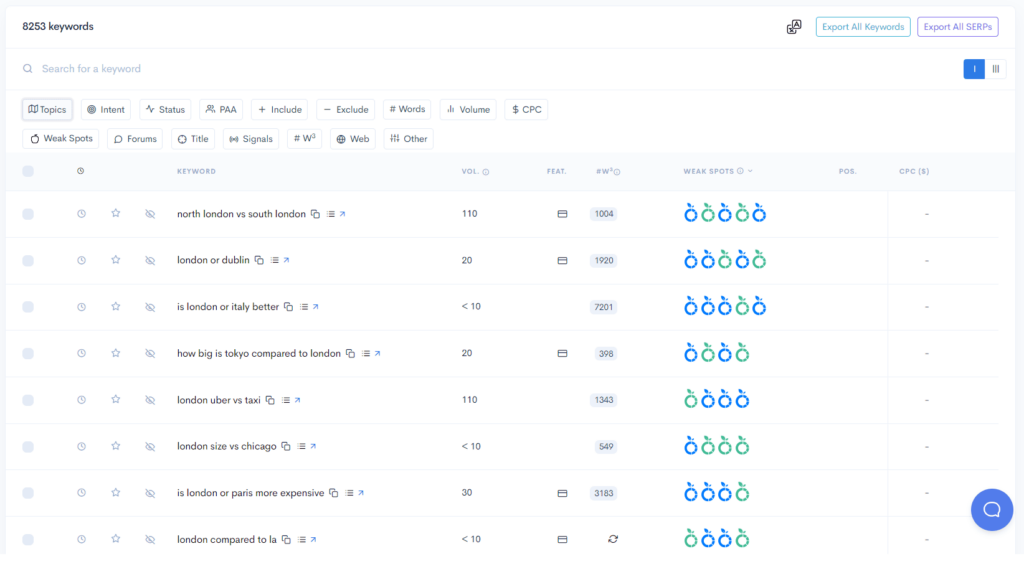
Task: Open the PAA filter dropdown
Action: tap(221, 110)
